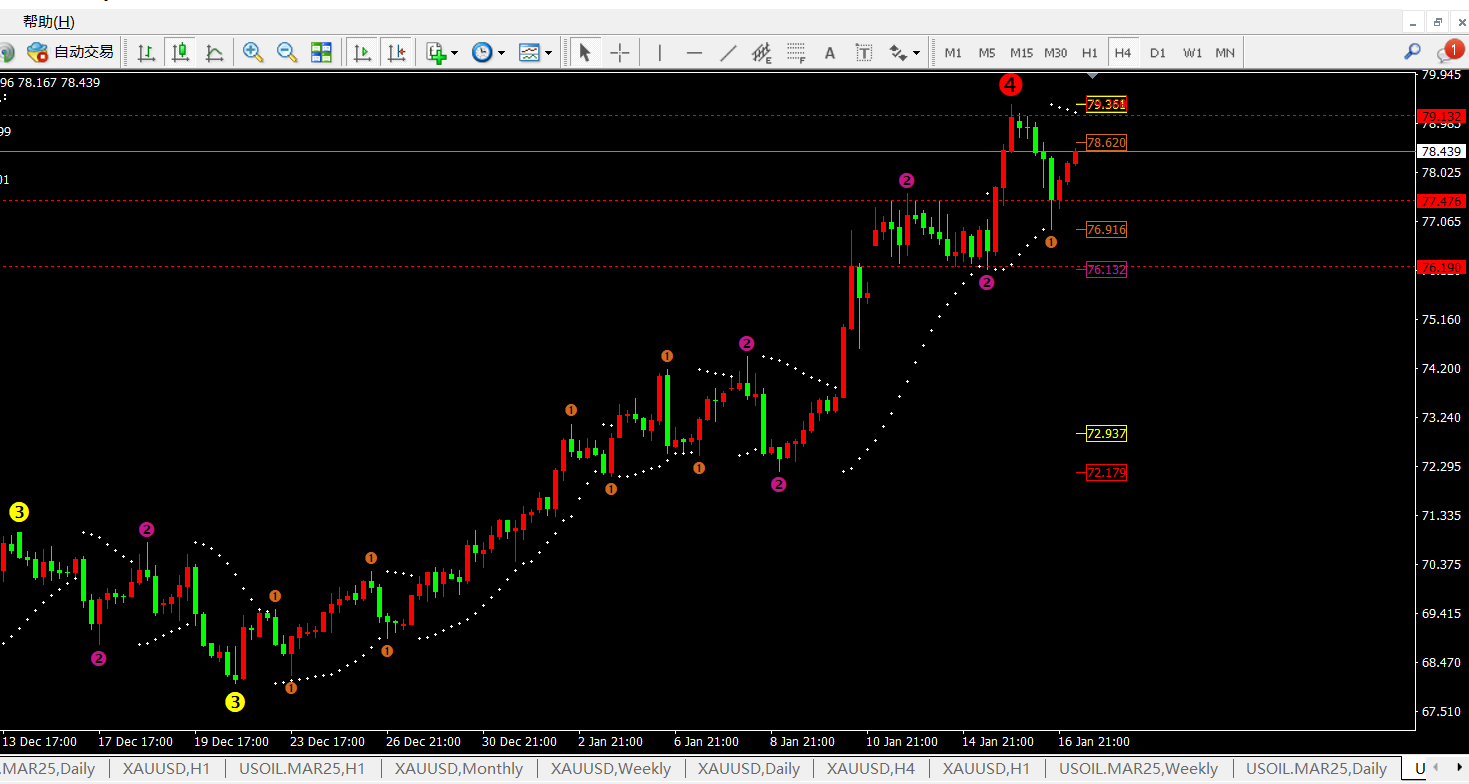Zoom out of the chart

coord(287,53)
